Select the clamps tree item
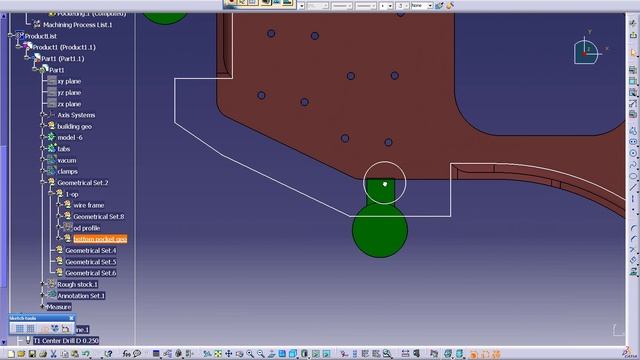The width and height of the screenshot is (640, 360). click(x=67, y=171)
